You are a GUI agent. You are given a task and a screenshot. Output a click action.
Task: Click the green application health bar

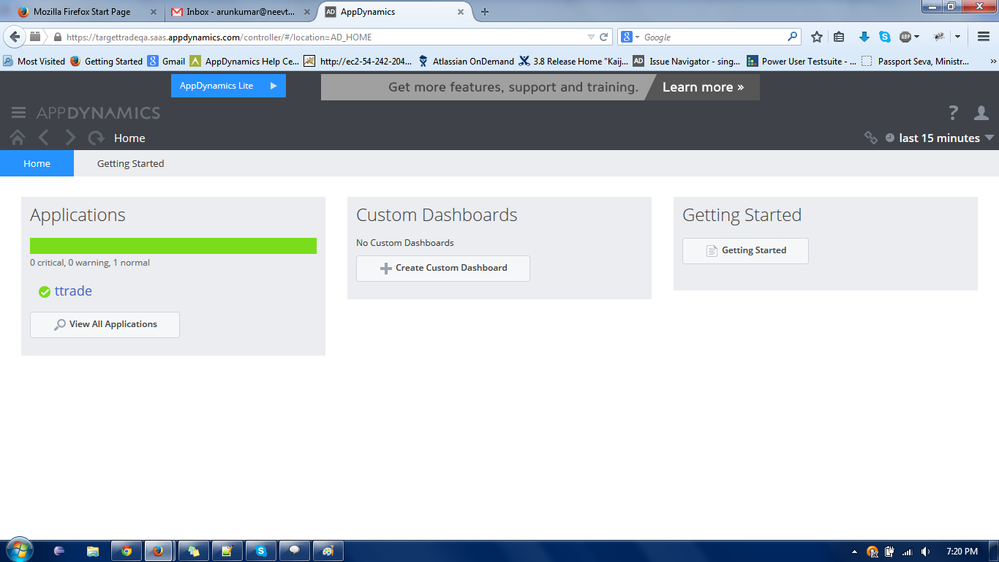click(x=173, y=246)
